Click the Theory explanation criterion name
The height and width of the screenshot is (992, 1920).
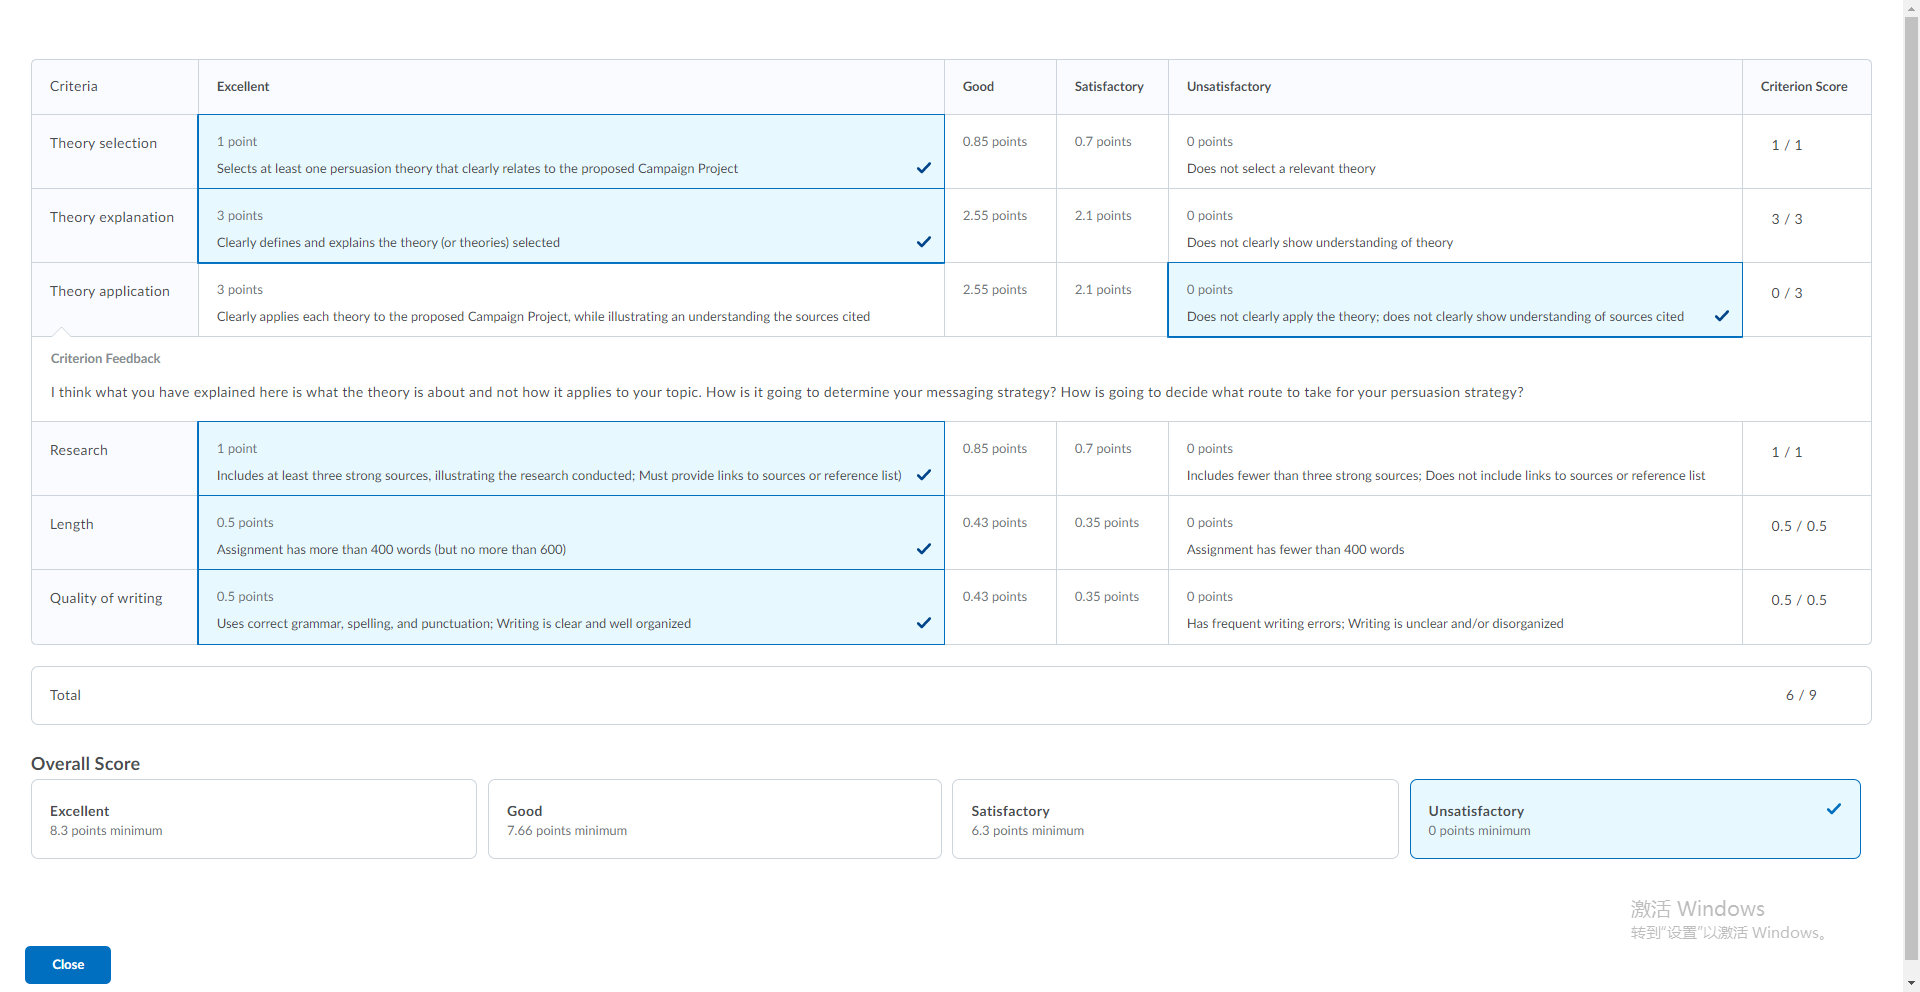coord(112,217)
